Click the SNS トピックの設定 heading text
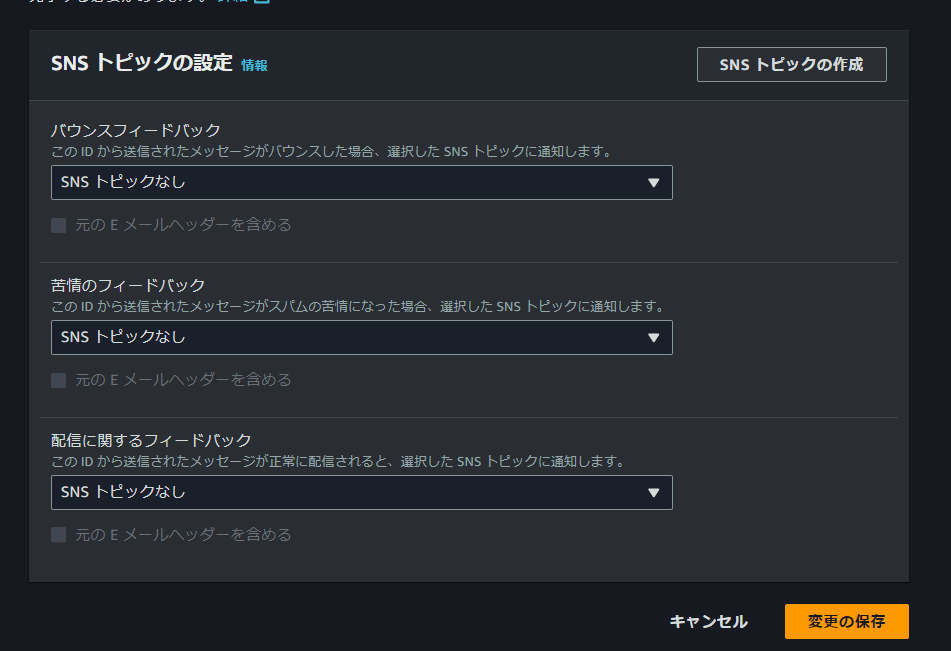Screen dimensions: 951x651 142,62
